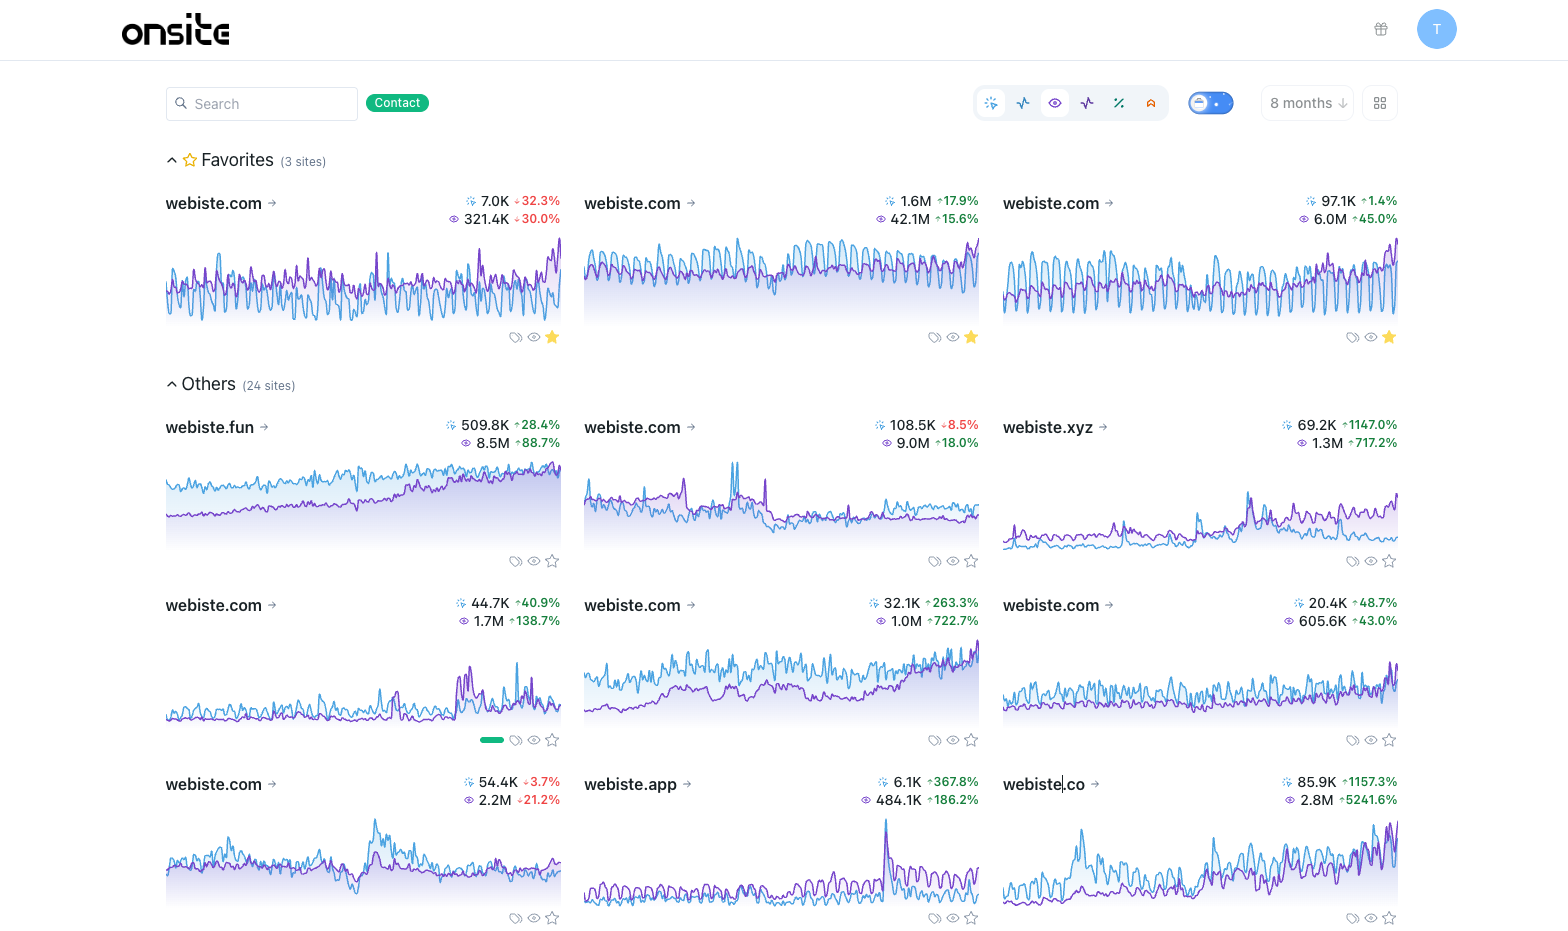
Task: Switch layout with the grid view icon
Action: pyautogui.click(x=1380, y=103)
